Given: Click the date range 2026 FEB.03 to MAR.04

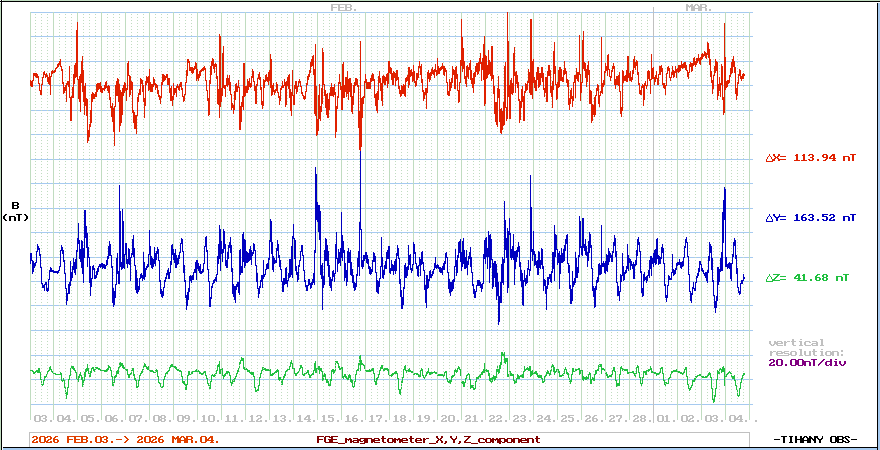Looking at the screenshot, I should [125, 439].
